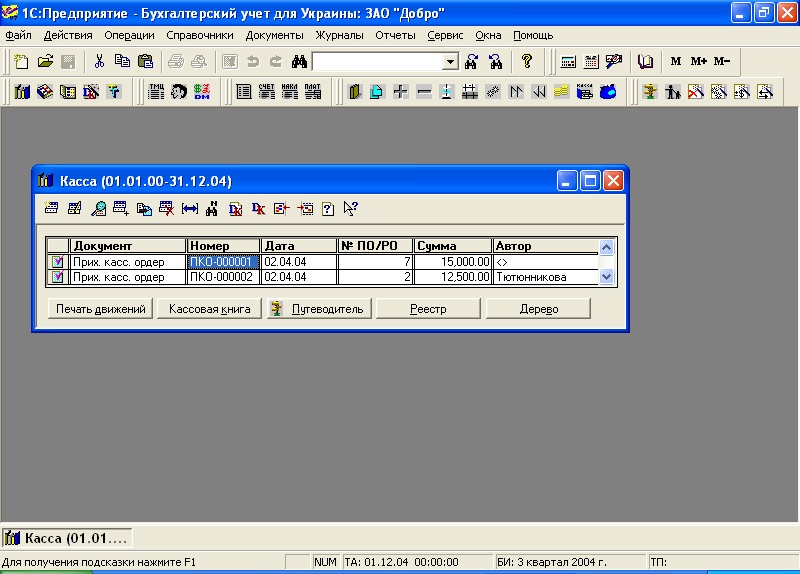Click the Касса cash register toolbar icon
The width and height of the screenshot is (800, 574).
(x=585, y=92)
